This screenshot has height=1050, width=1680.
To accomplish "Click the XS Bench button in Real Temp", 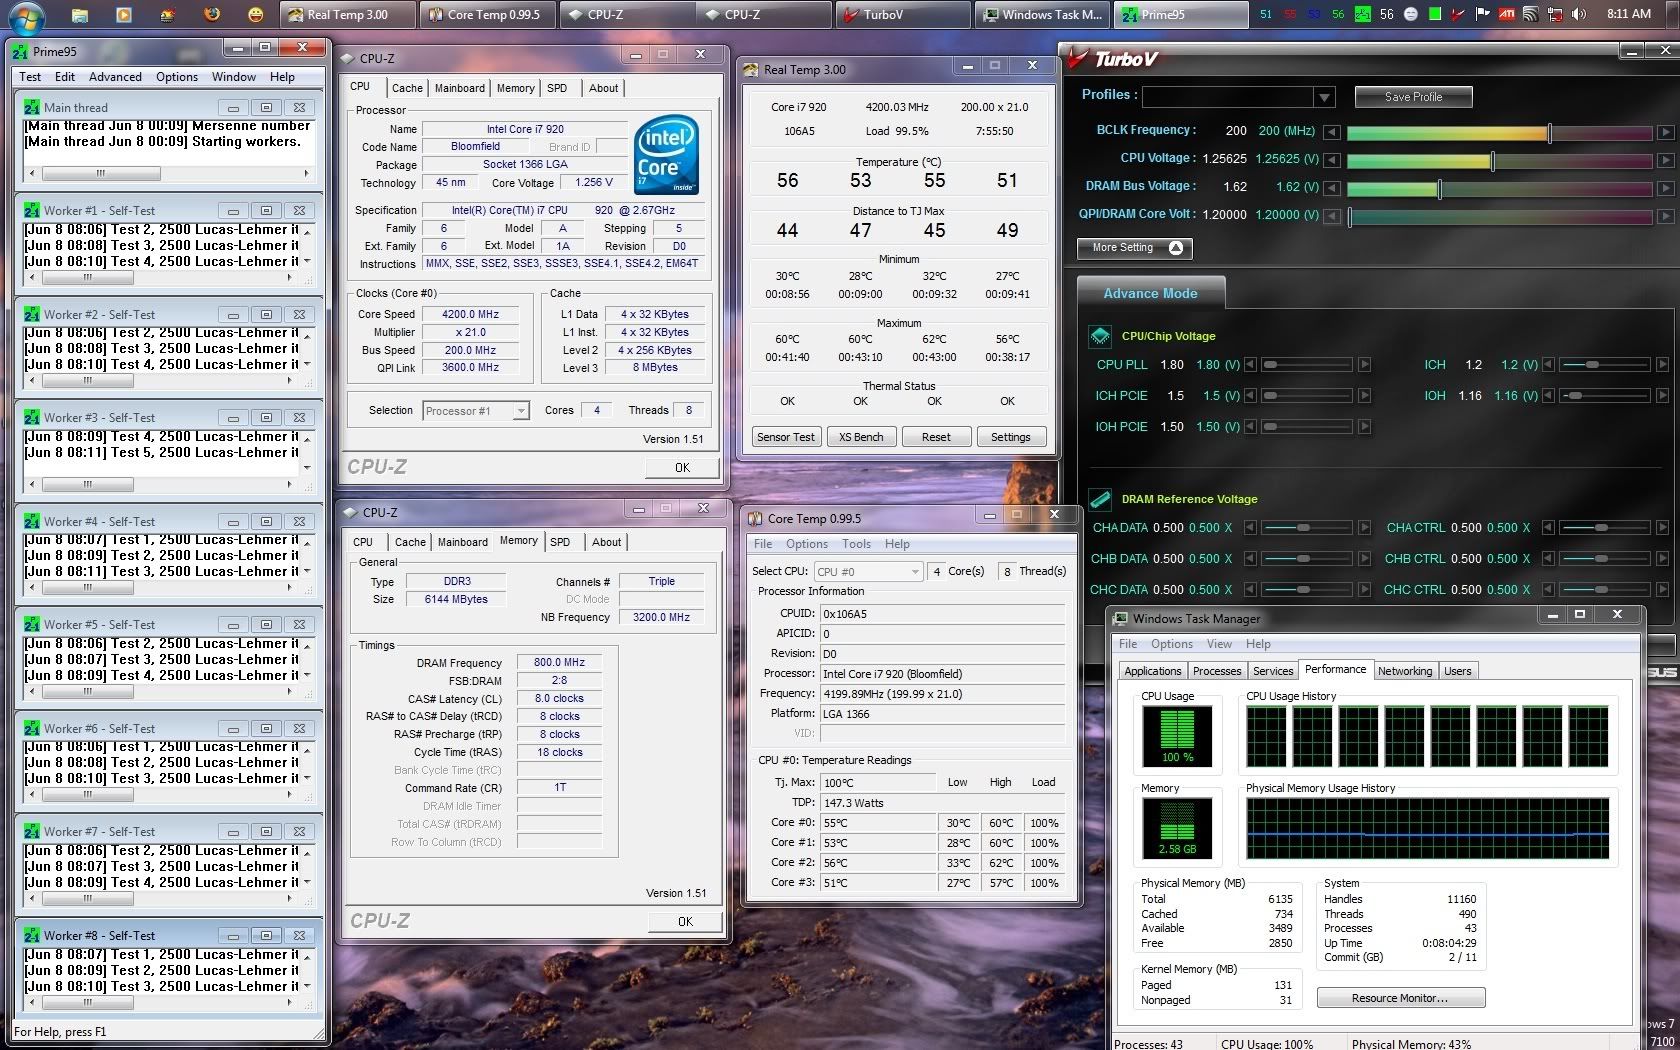I will point(861,437).
